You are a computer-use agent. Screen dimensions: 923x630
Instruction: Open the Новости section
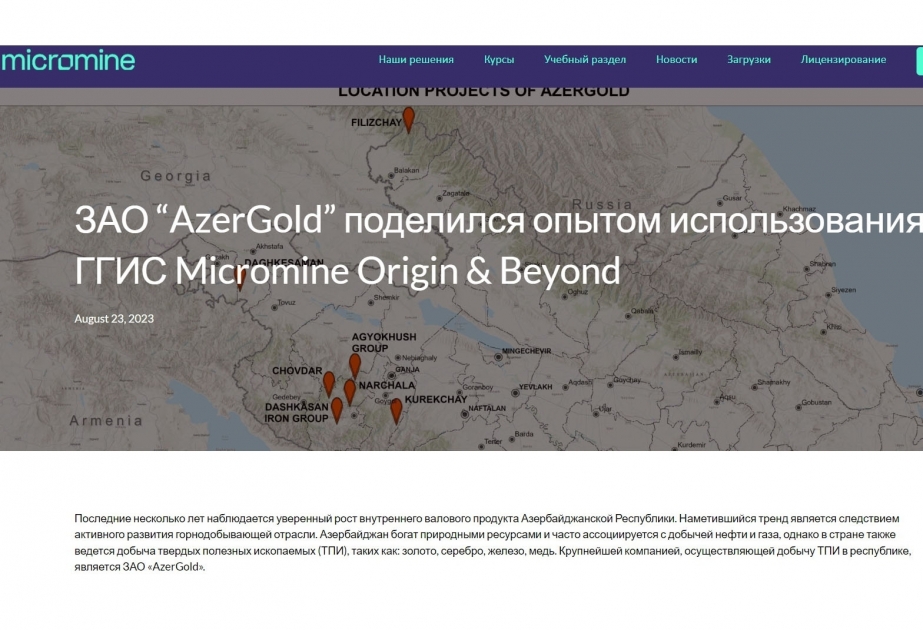tap(675, 59)
